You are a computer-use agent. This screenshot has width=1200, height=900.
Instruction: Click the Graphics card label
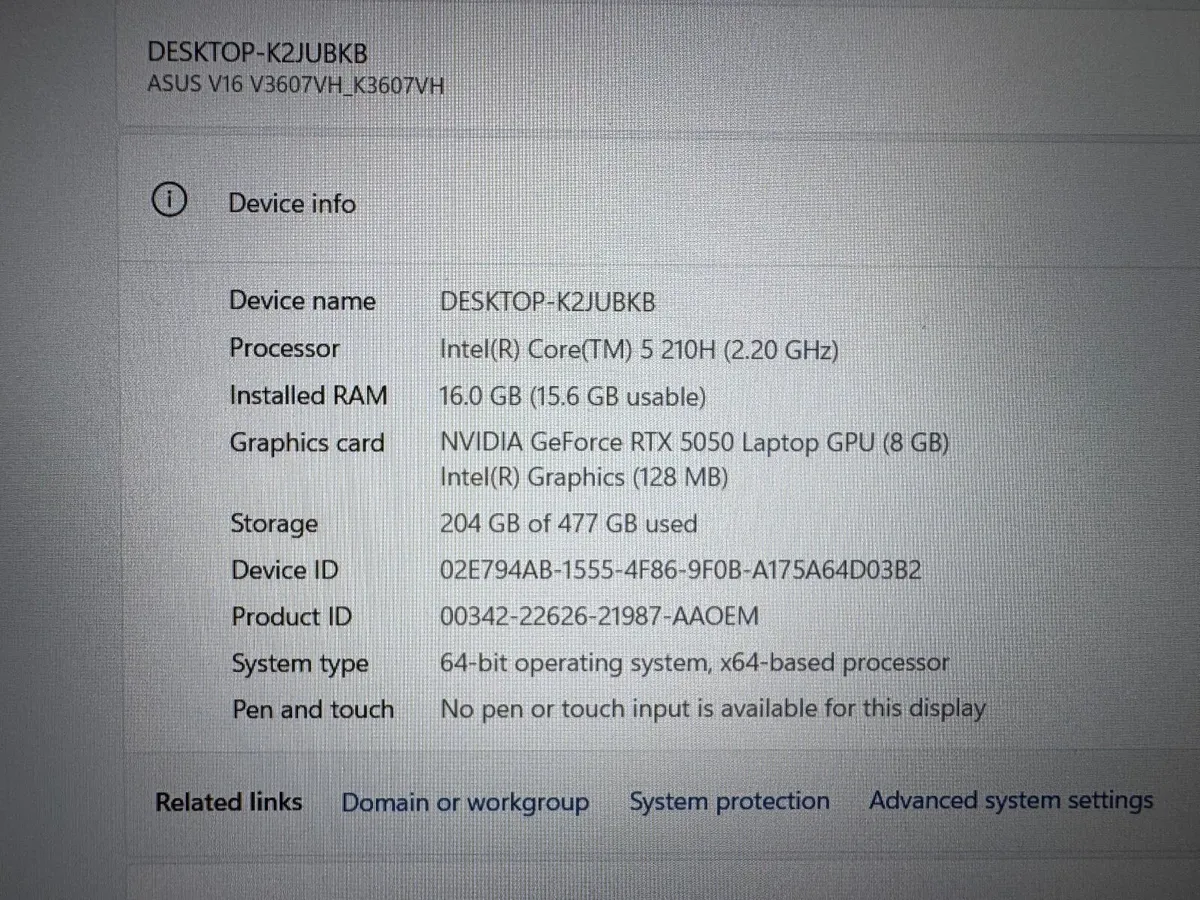pos(307,443)
